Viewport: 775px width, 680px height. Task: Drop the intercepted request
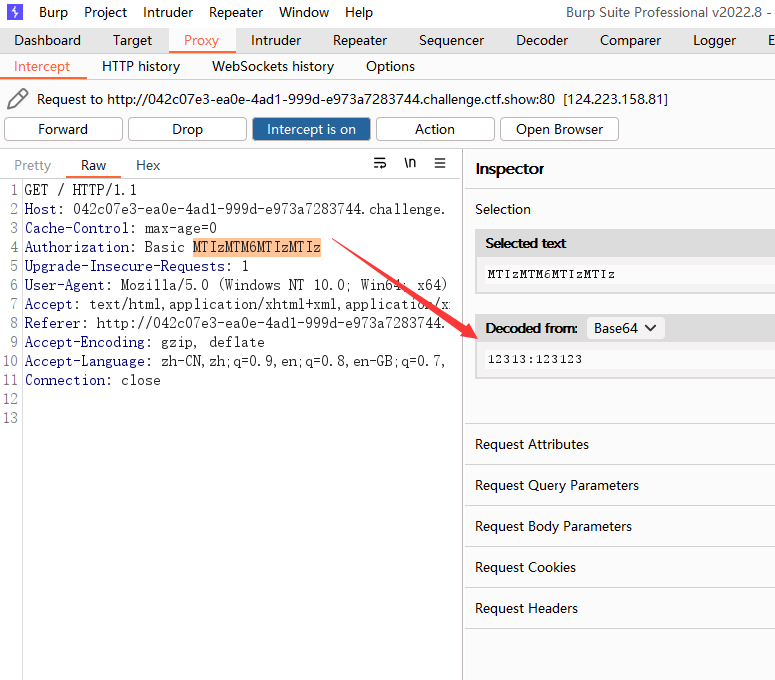[x=187, y=129]
